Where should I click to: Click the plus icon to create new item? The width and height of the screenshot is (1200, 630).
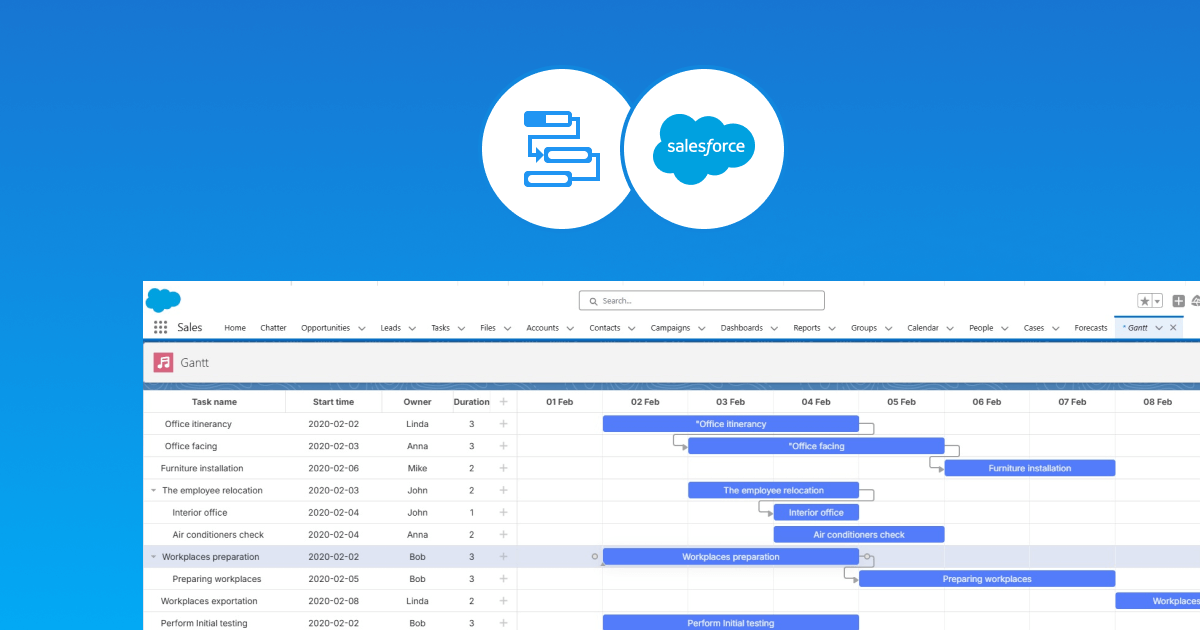click(x=1178, y=300)
